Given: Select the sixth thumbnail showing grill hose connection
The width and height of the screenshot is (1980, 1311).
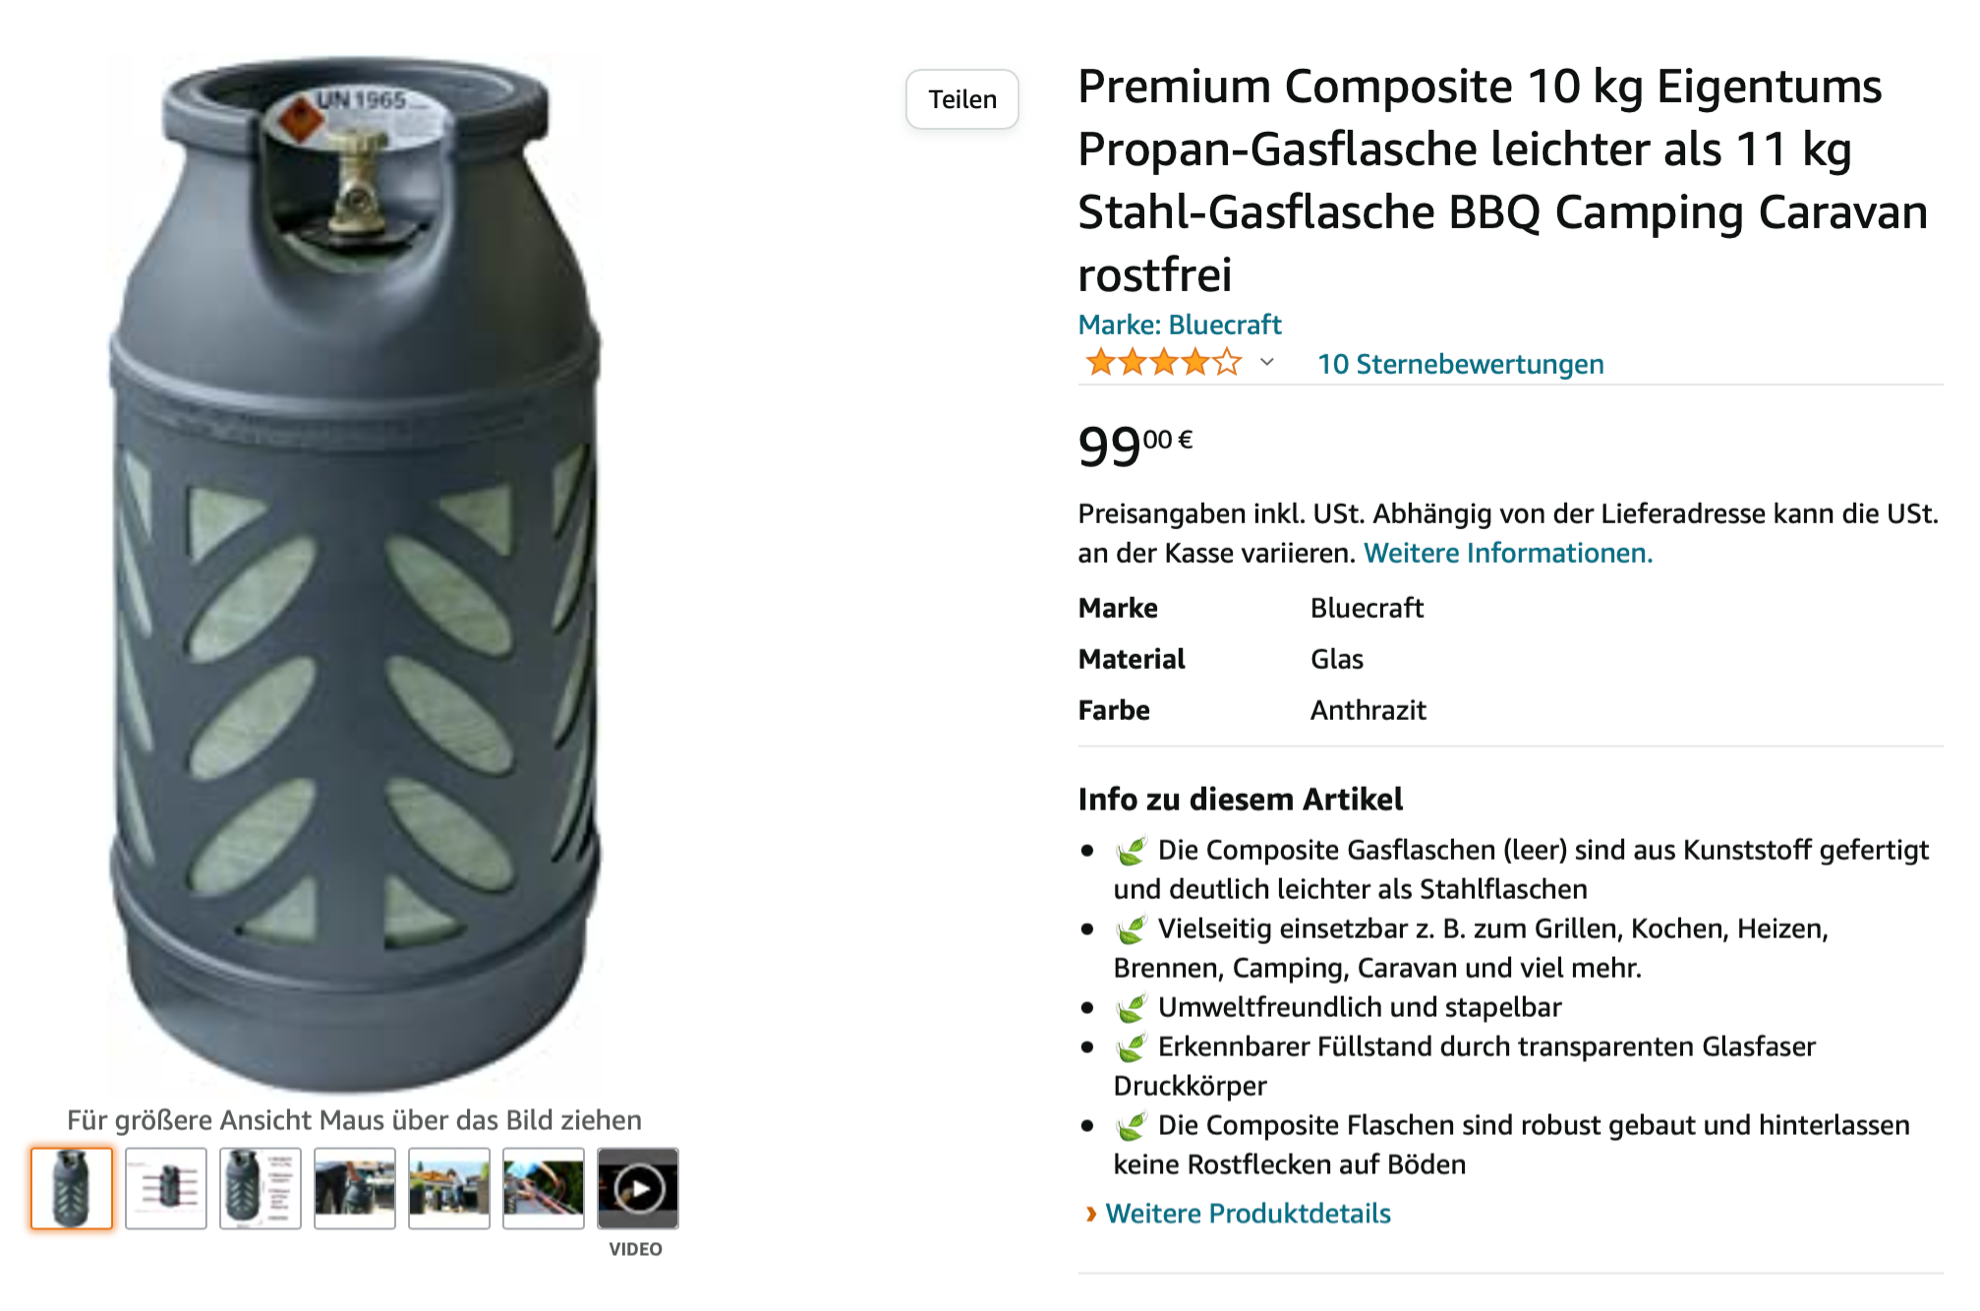Looking at the screenshot, I should [x=543, y=1188].
